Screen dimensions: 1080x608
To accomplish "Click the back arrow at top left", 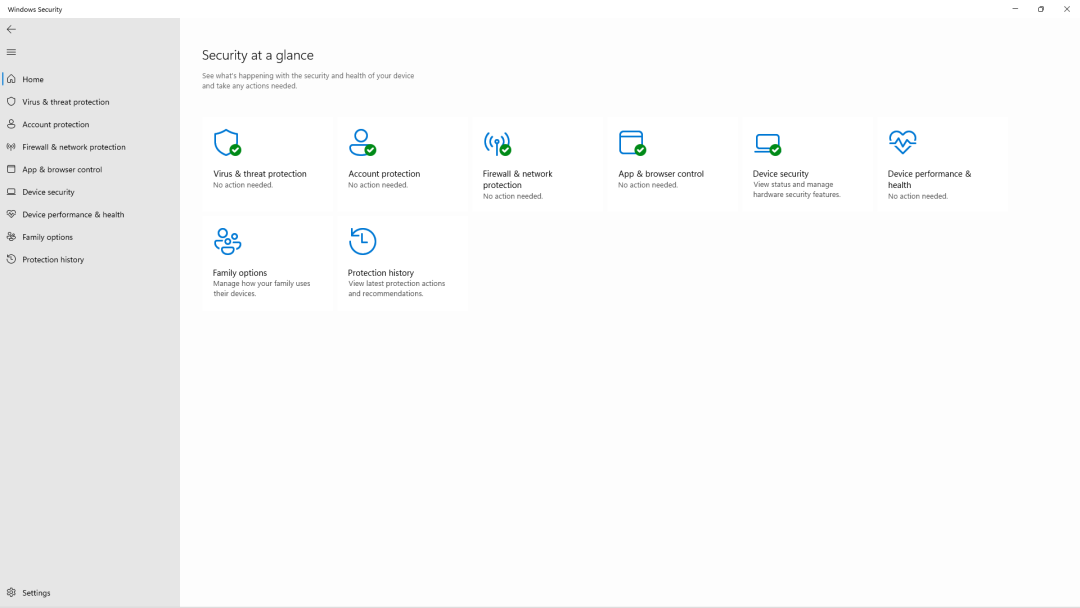I will pos(11,29).
